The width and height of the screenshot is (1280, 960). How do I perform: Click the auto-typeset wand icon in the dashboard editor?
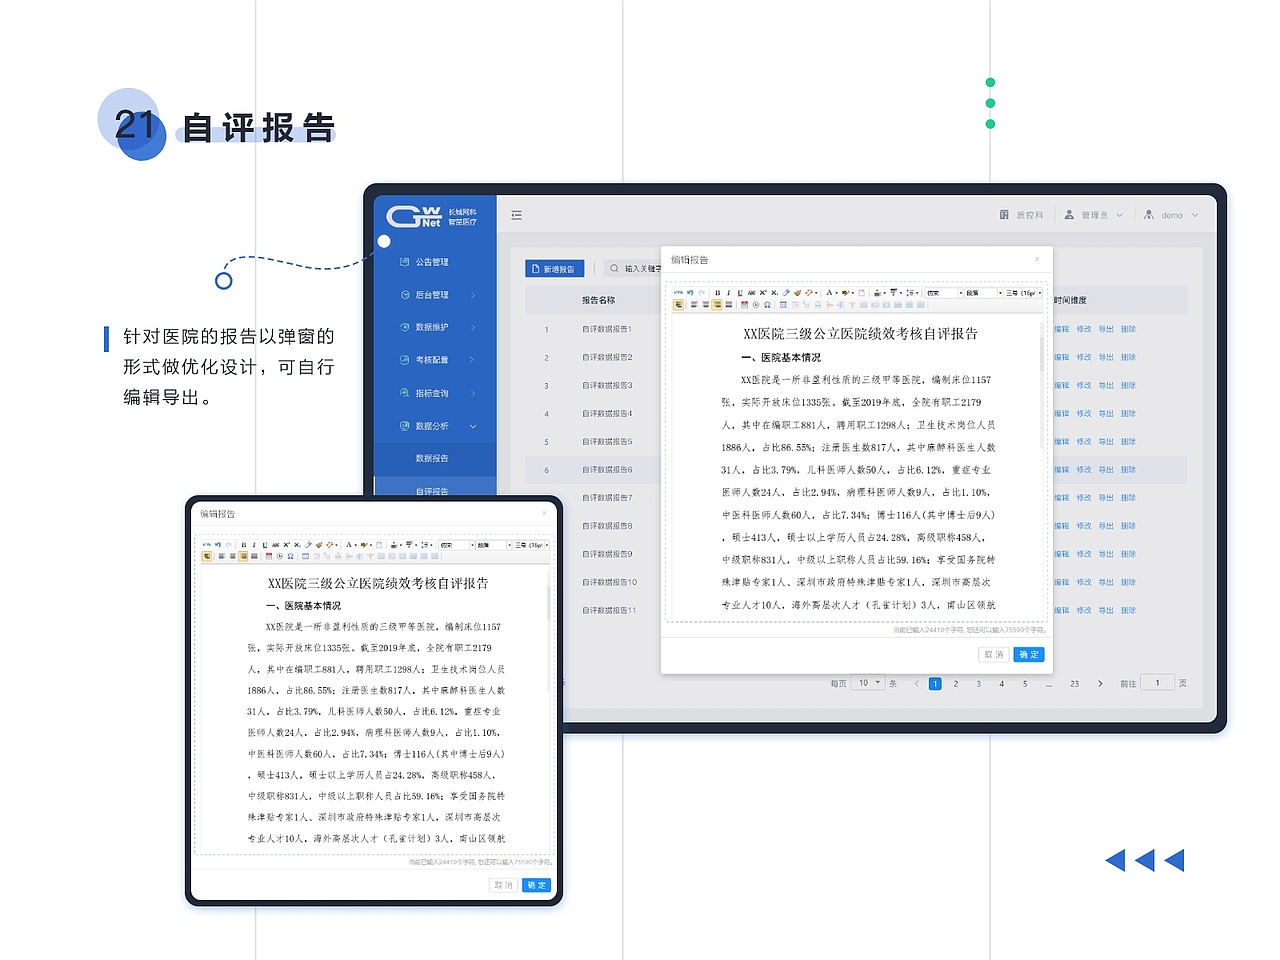point(810,293)
